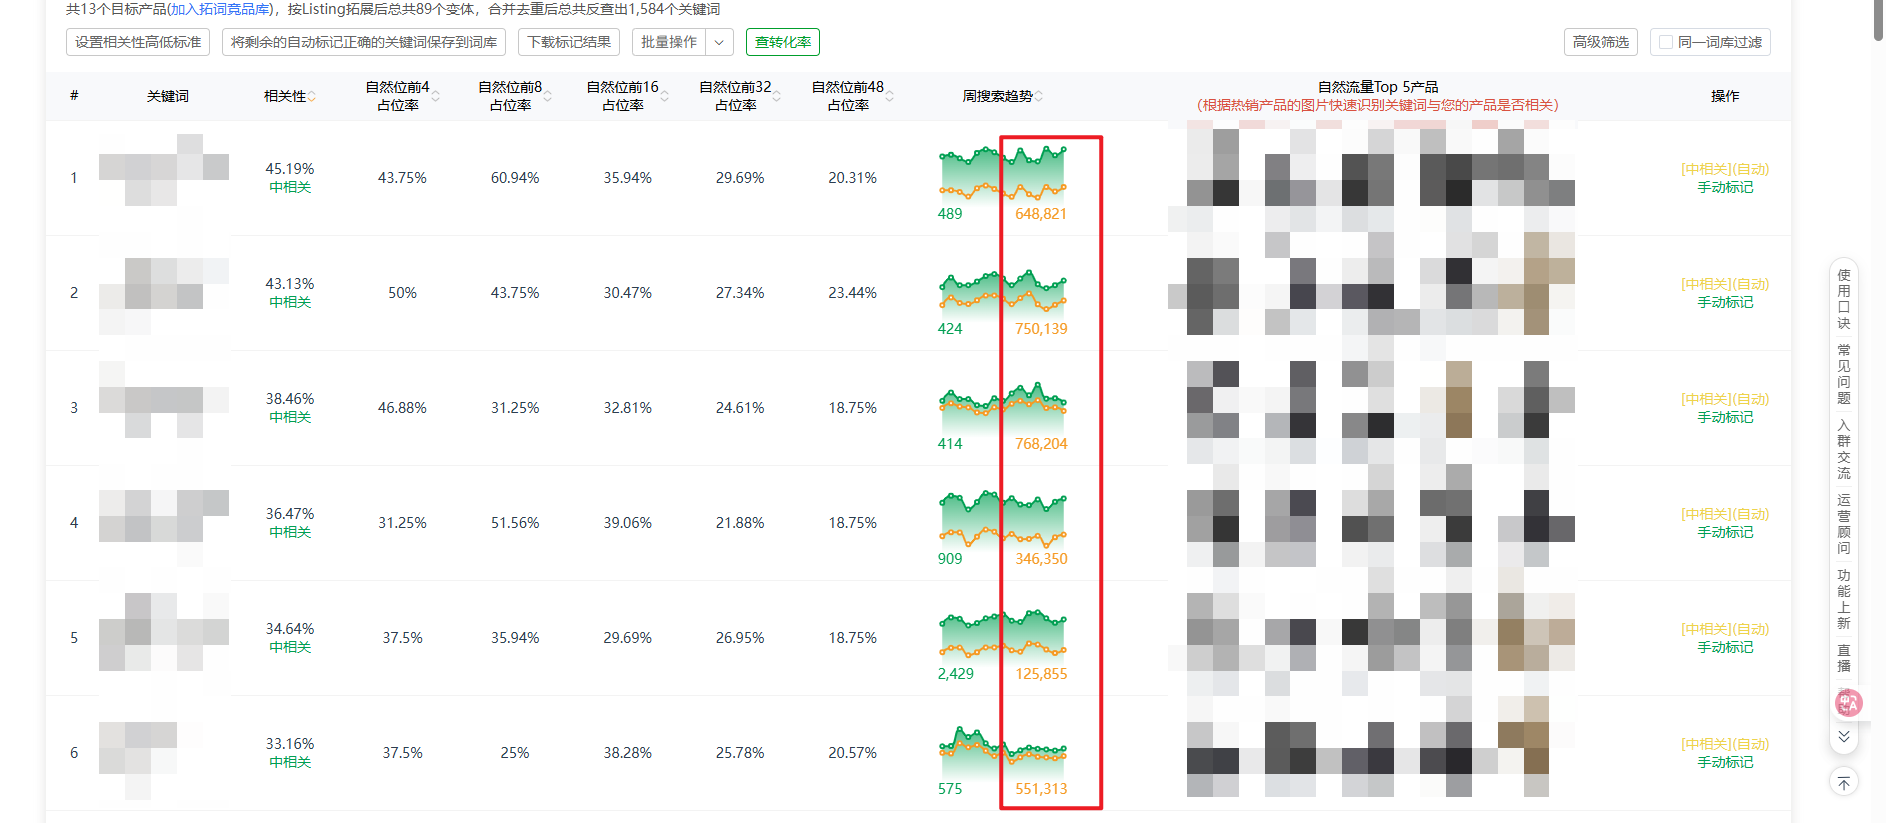This screenshot has height=823, width=1886.
Task: Click 手动标记 in row 2
Action: (x=1725, y=303)
